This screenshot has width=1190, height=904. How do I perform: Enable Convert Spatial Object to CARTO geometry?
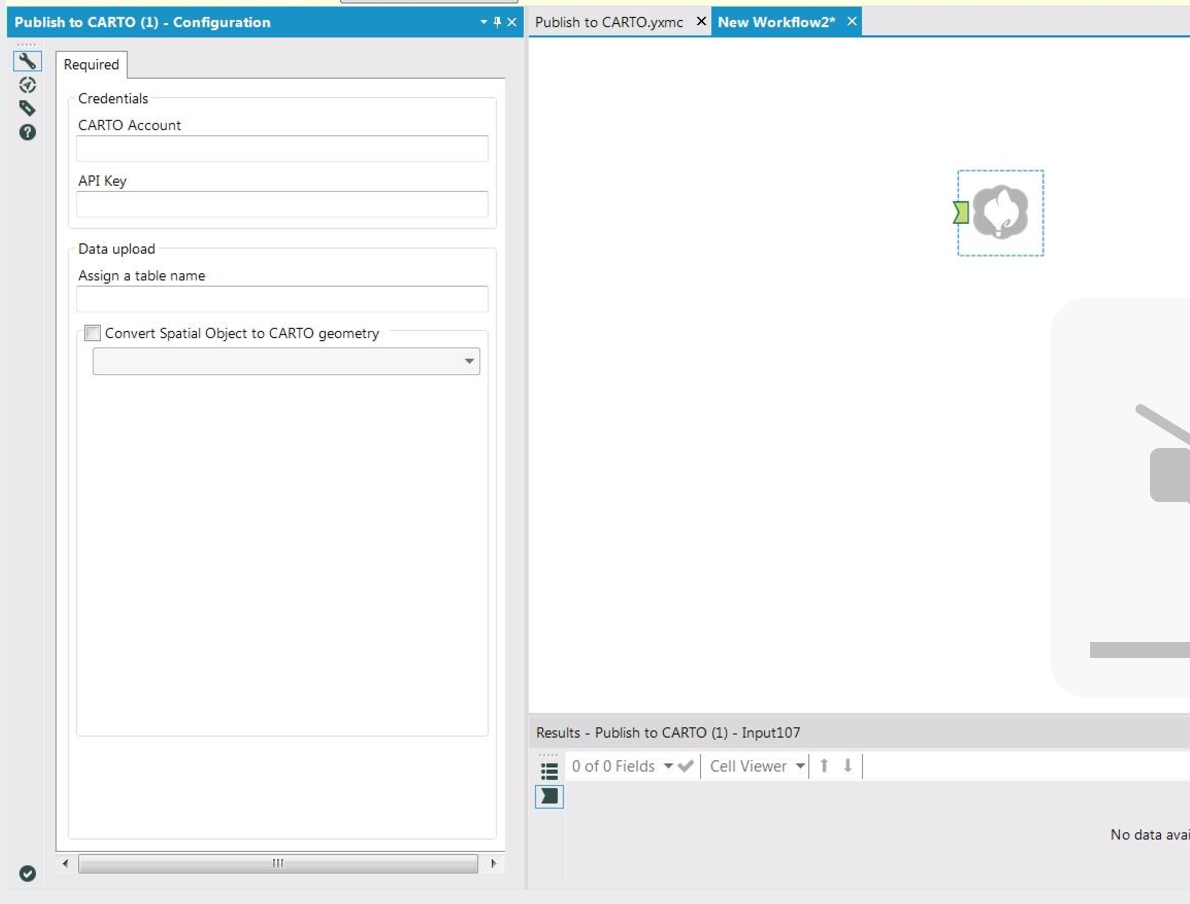93,333
